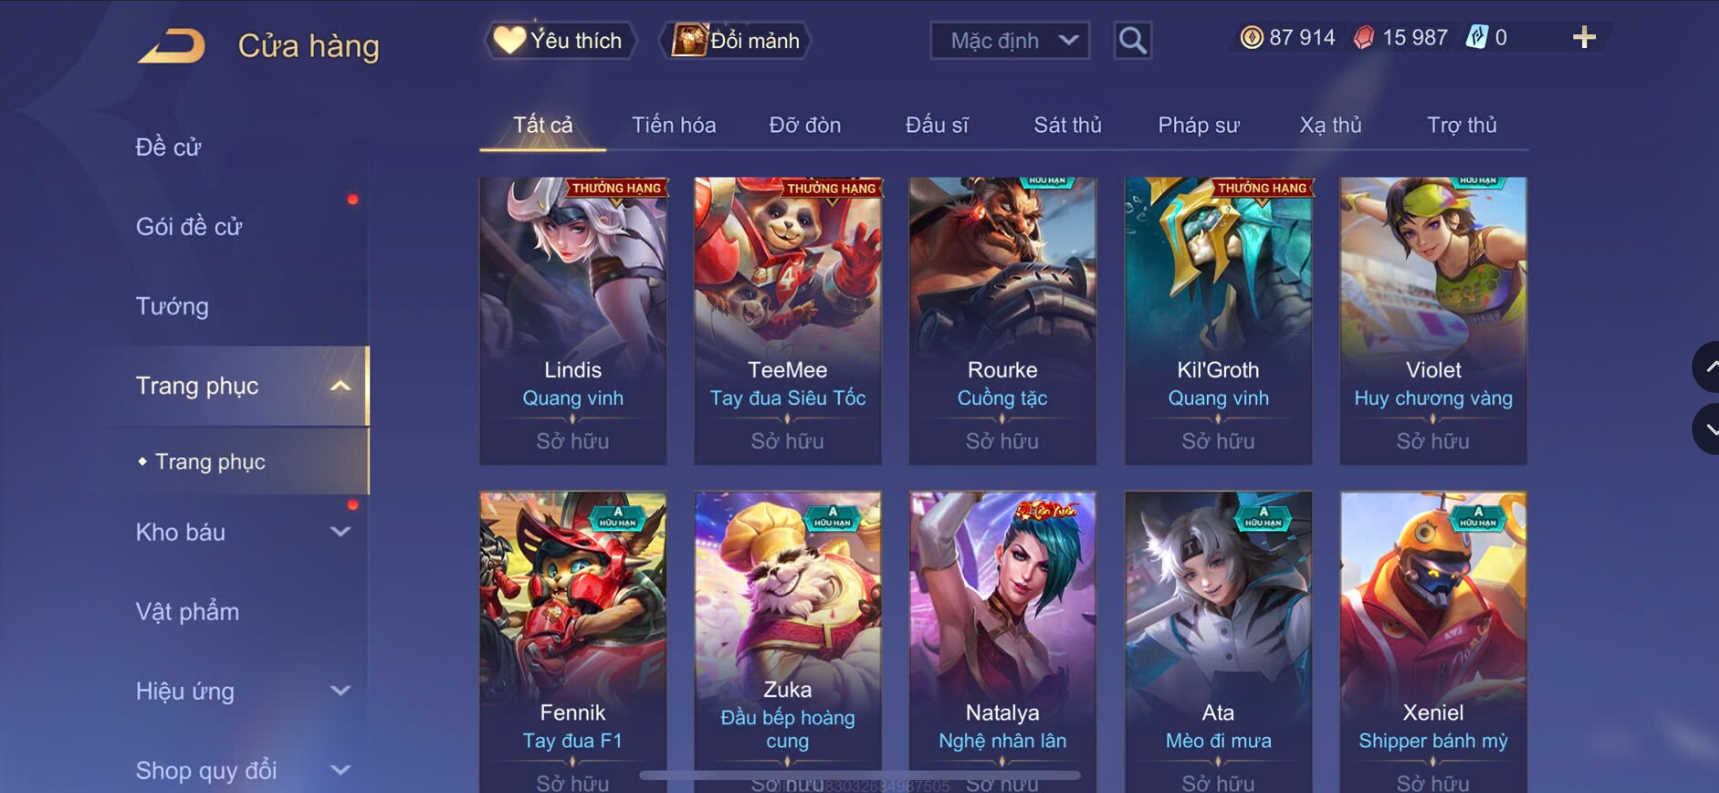
Task: Open the Lindis Quang vinh skin card
Action: click(x=573, y=321)
